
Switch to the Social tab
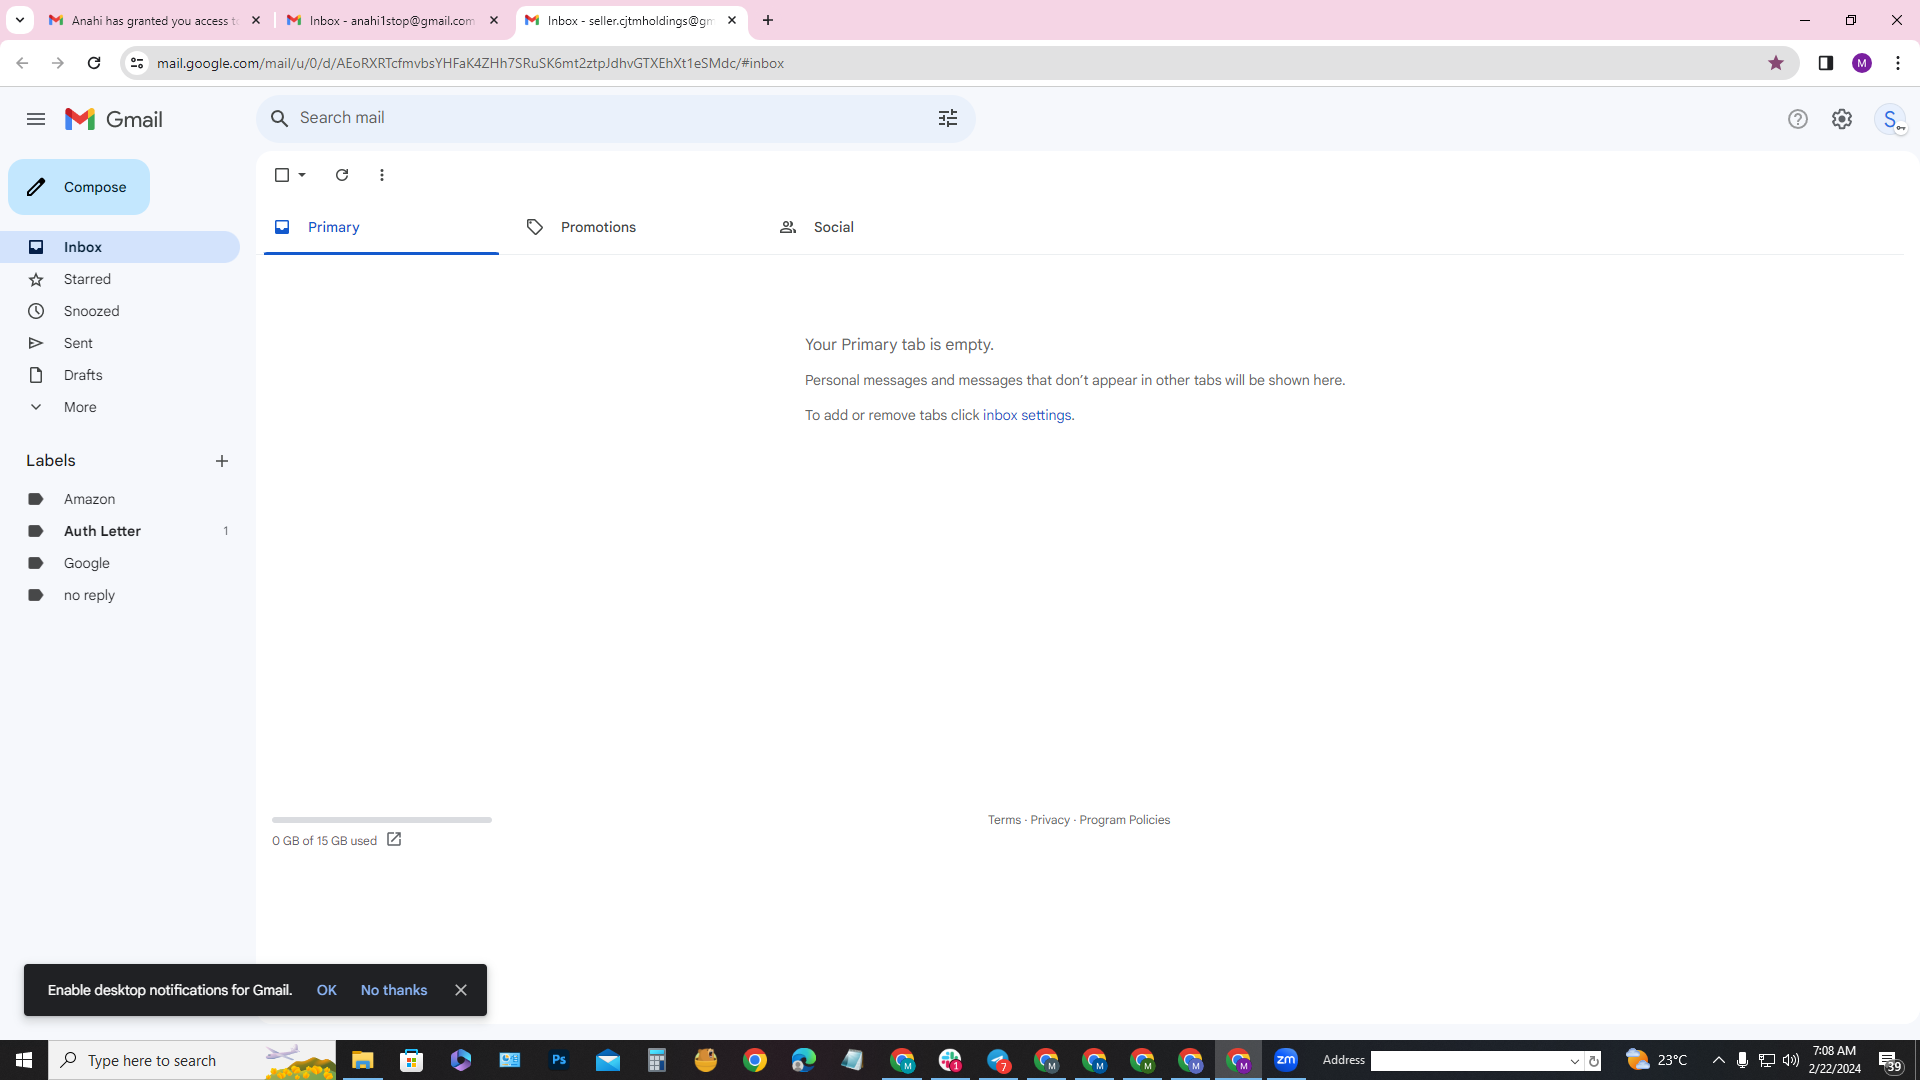pyautogui.click(x=885, y=227)
